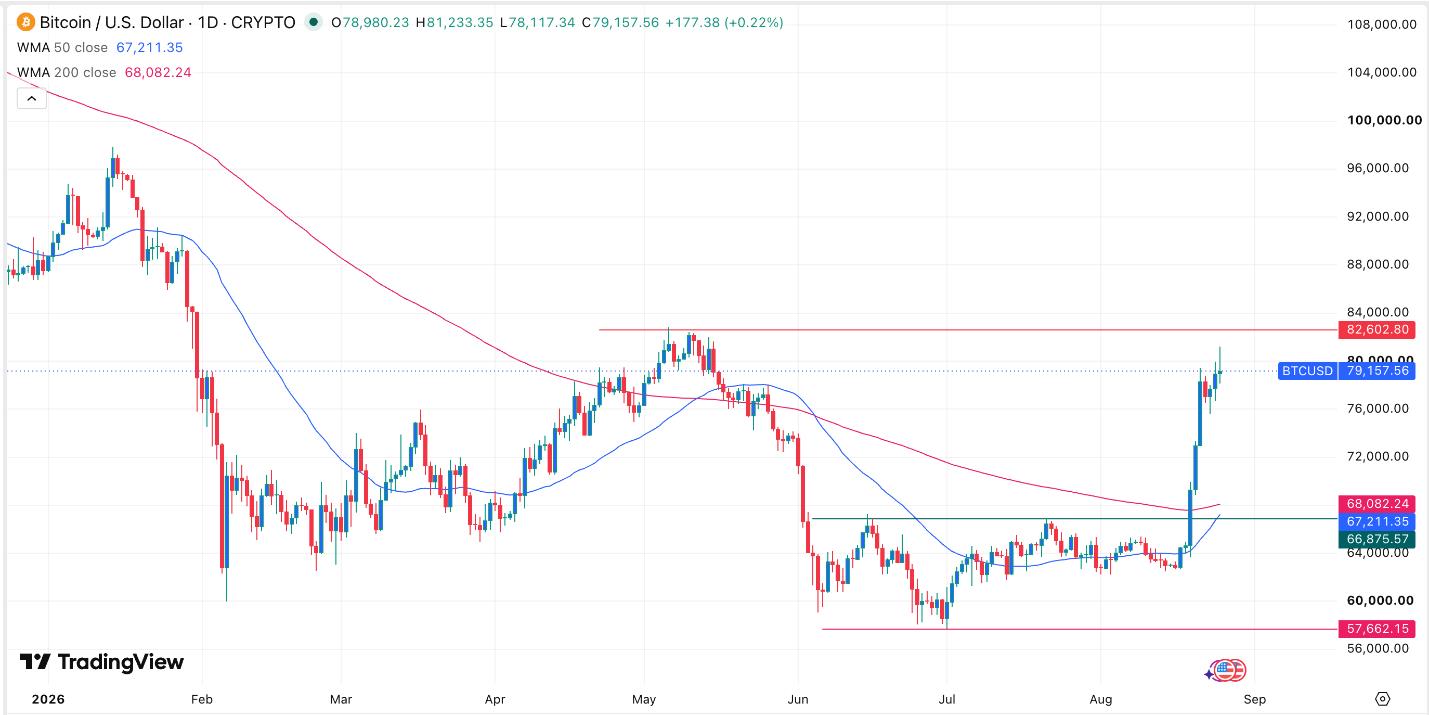
Task: Collapse the indicator legend chevron
Action: tap(31, 98)
